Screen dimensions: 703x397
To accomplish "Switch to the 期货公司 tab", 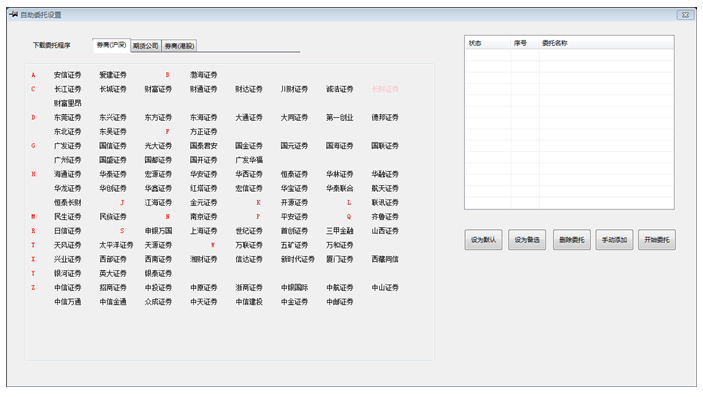I will pos(146,46).
